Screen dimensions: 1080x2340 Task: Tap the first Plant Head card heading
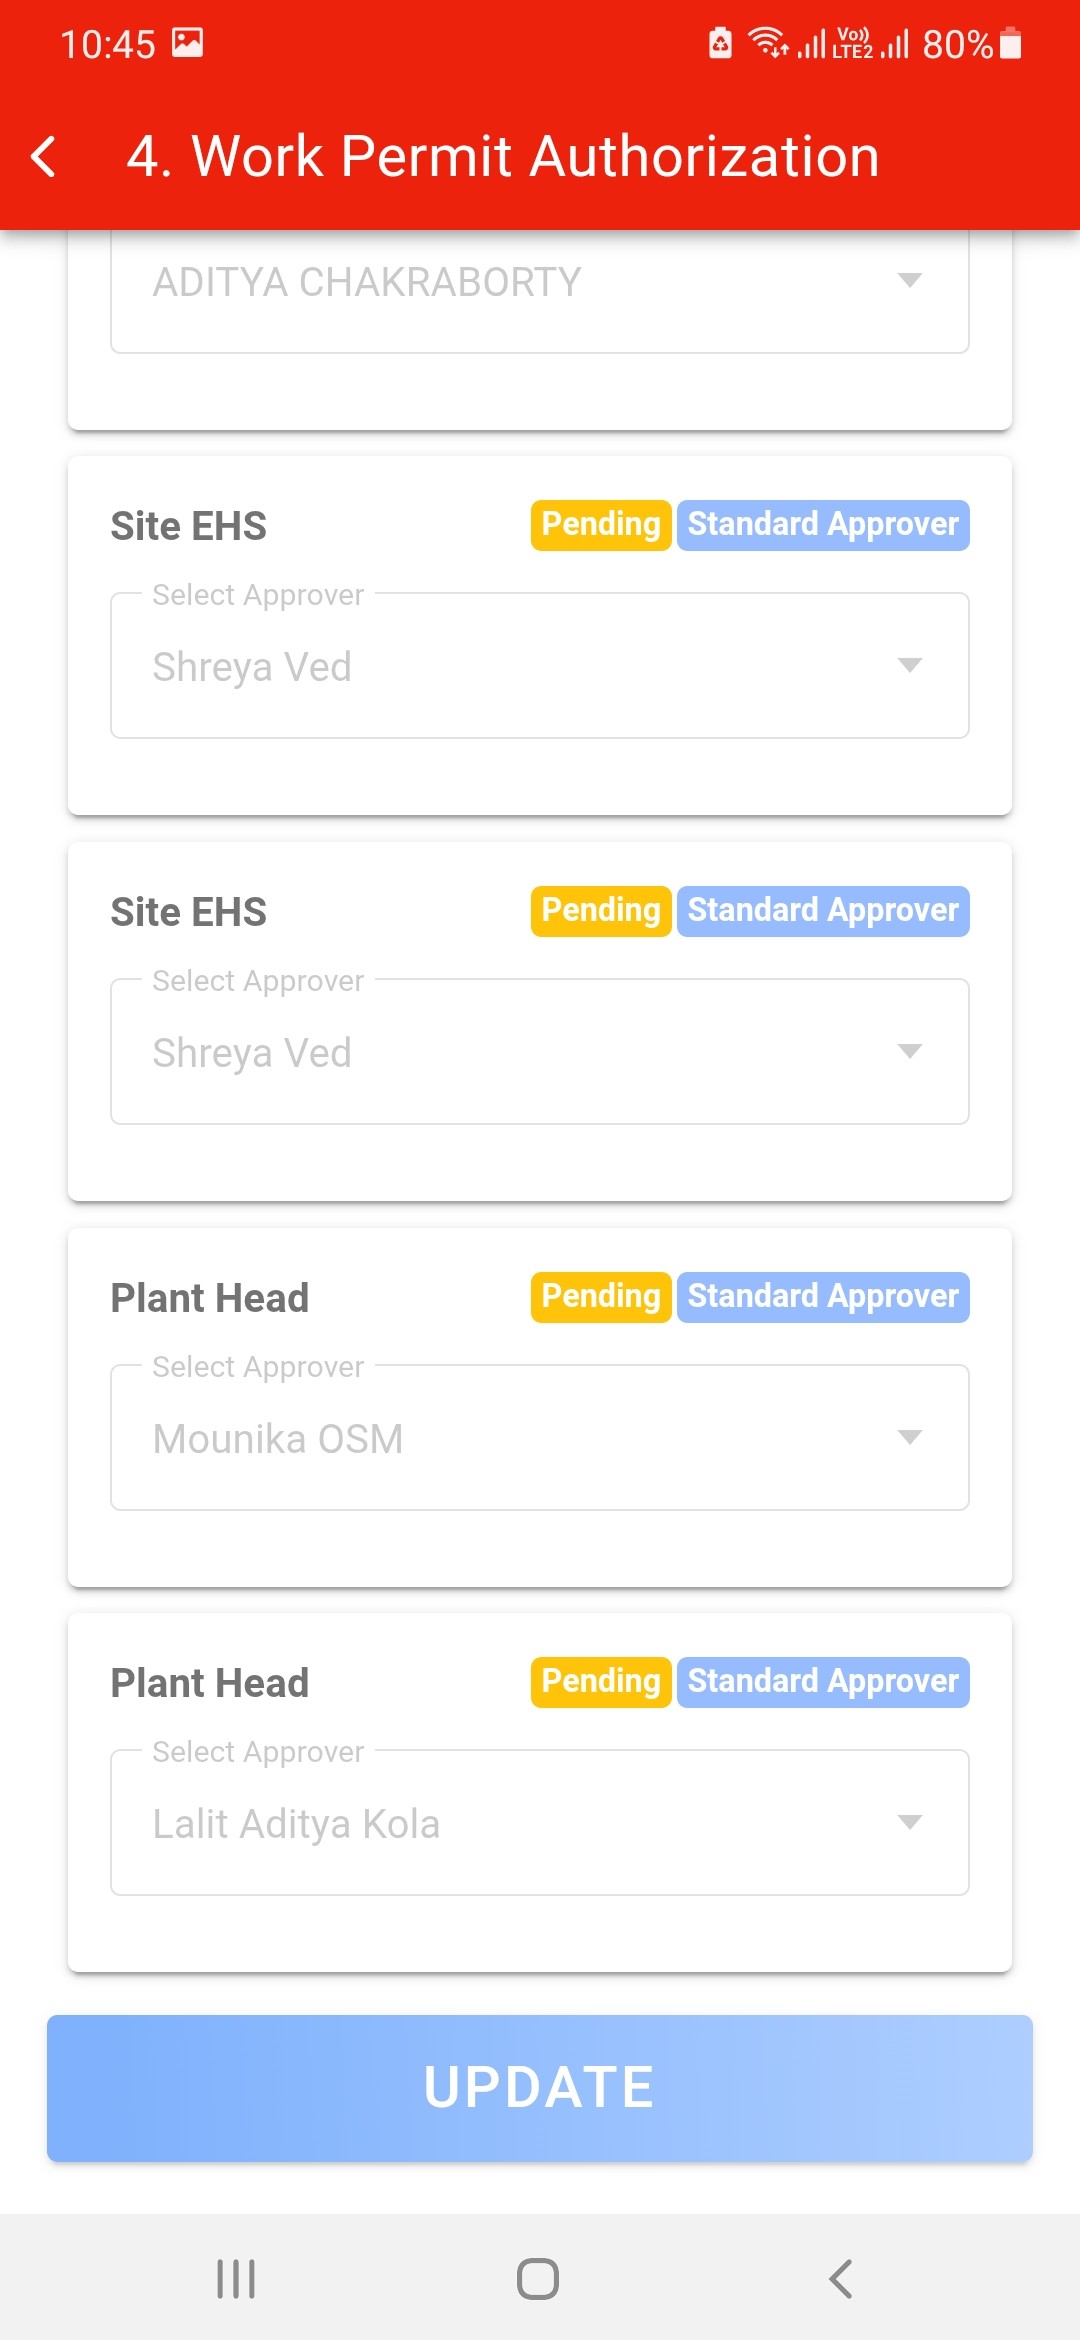[x=210, y=1298]
